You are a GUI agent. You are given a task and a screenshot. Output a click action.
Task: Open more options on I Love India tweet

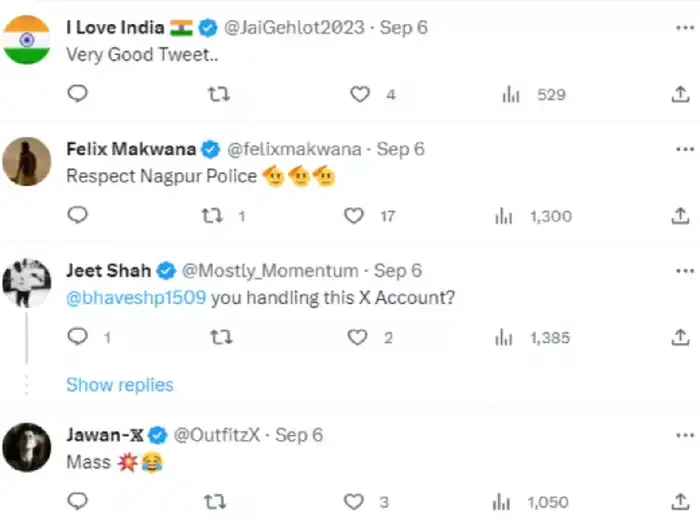[685, 28]
